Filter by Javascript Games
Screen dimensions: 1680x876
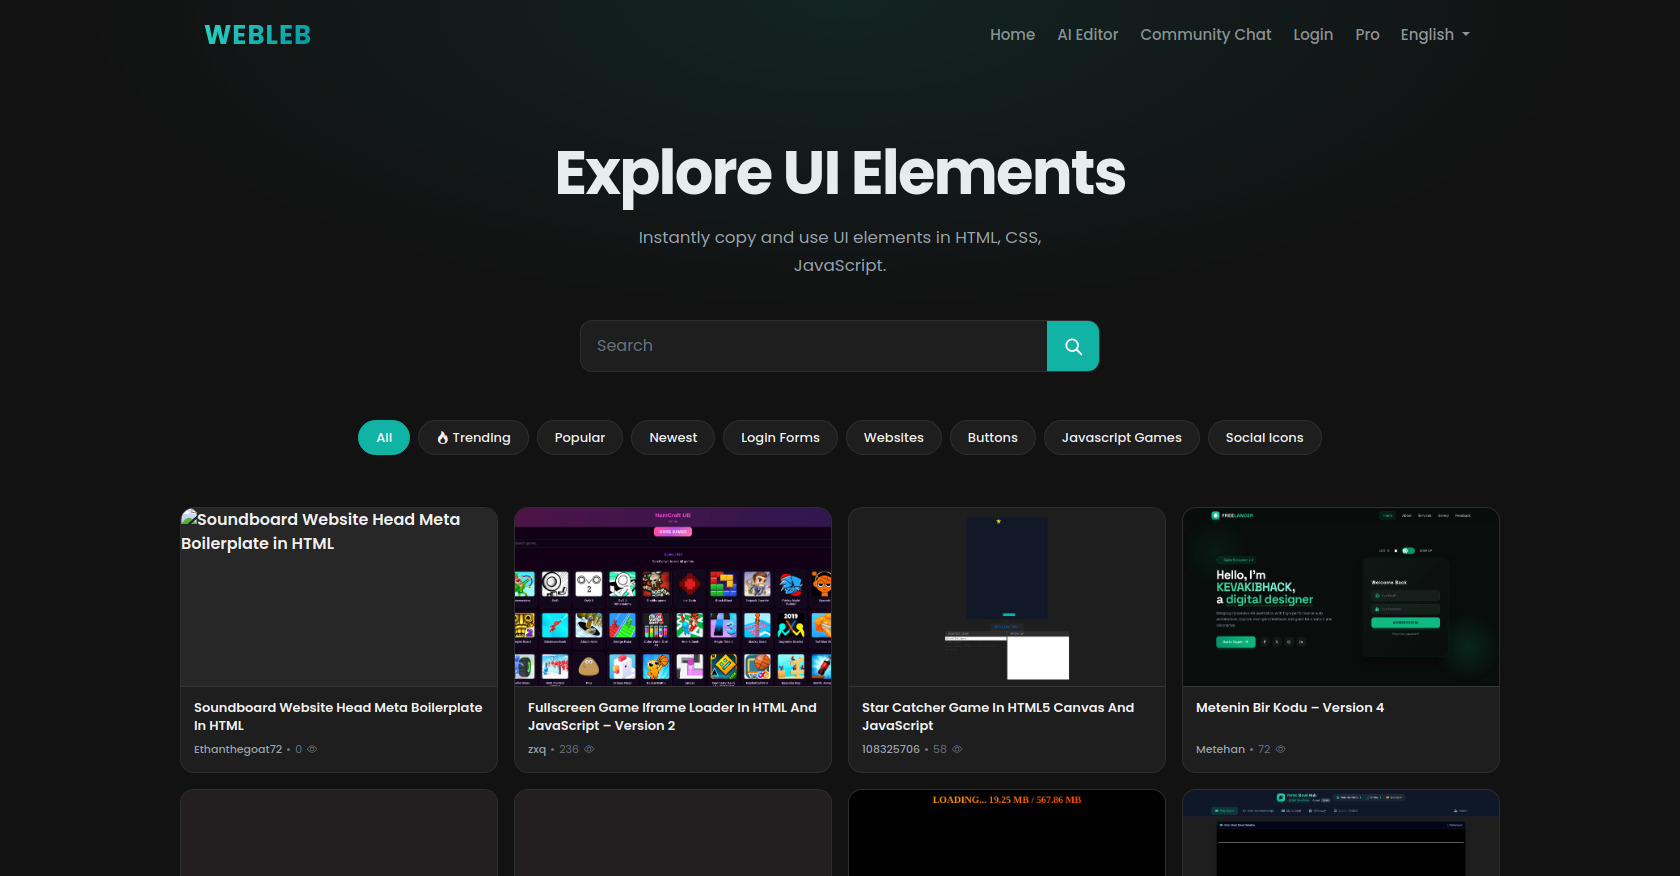(x=1122, y=438)
